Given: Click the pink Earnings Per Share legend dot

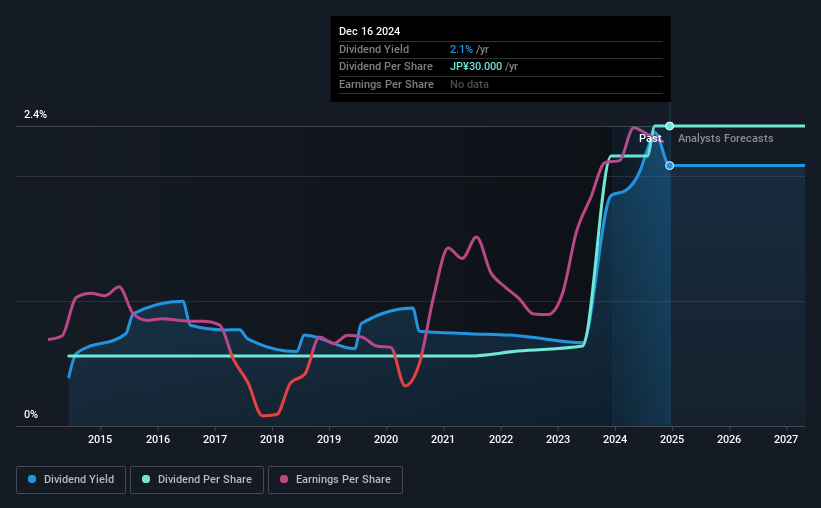Looking at the screenshot, I should click(284, 479).
